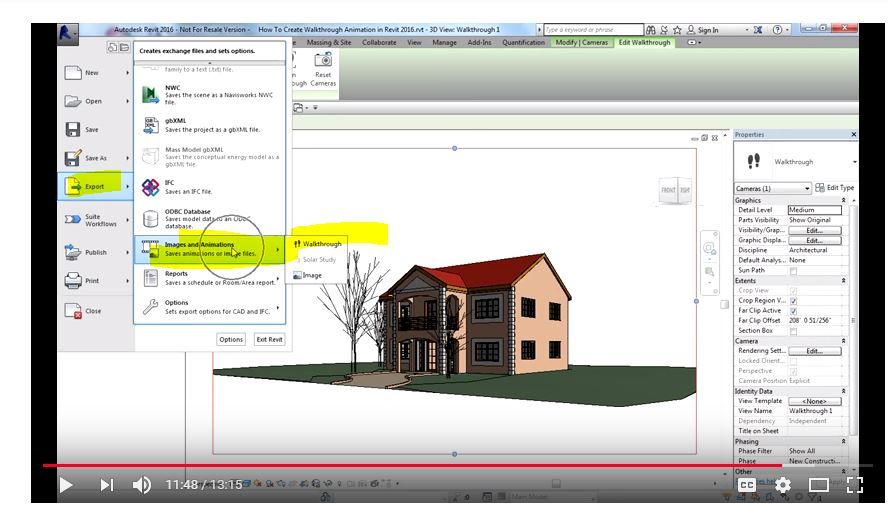
Task: Toggle the Locked Orientation checkbox
Action: coord(793,361)
